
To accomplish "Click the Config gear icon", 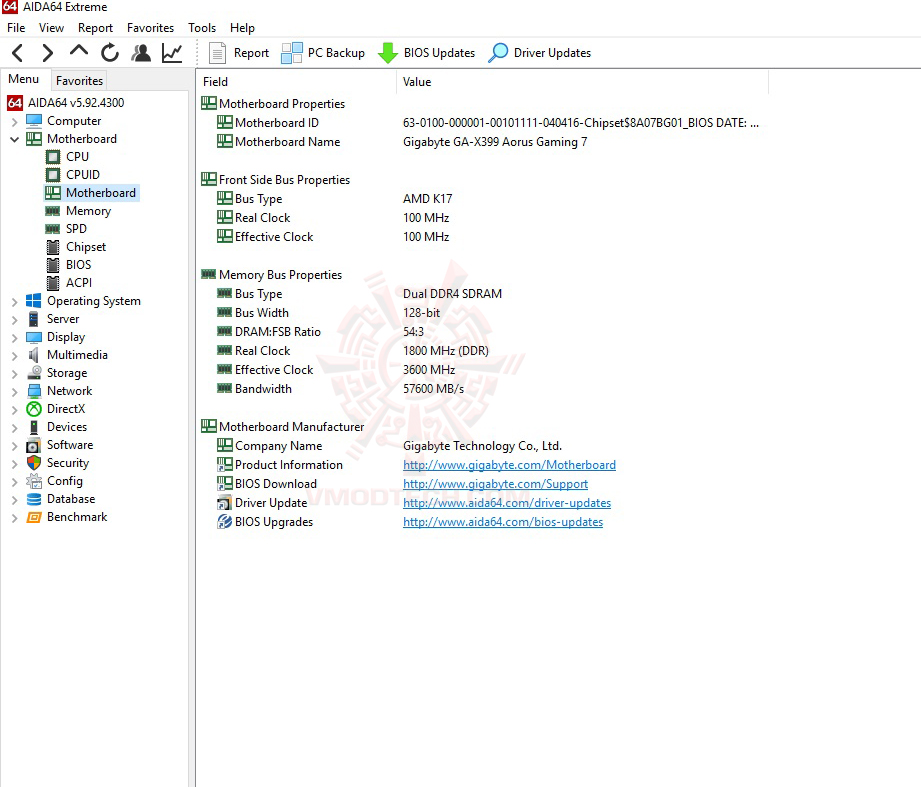I will coord(34,481).
